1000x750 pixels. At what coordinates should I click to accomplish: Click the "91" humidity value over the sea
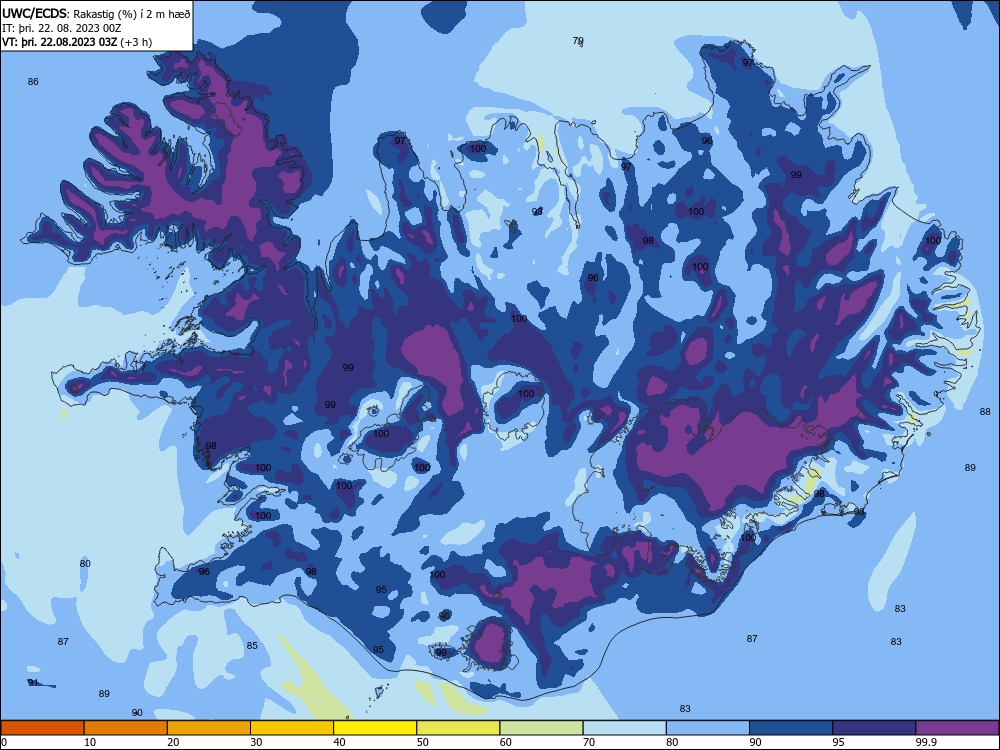pyautogui.click(x=33, y=682)
